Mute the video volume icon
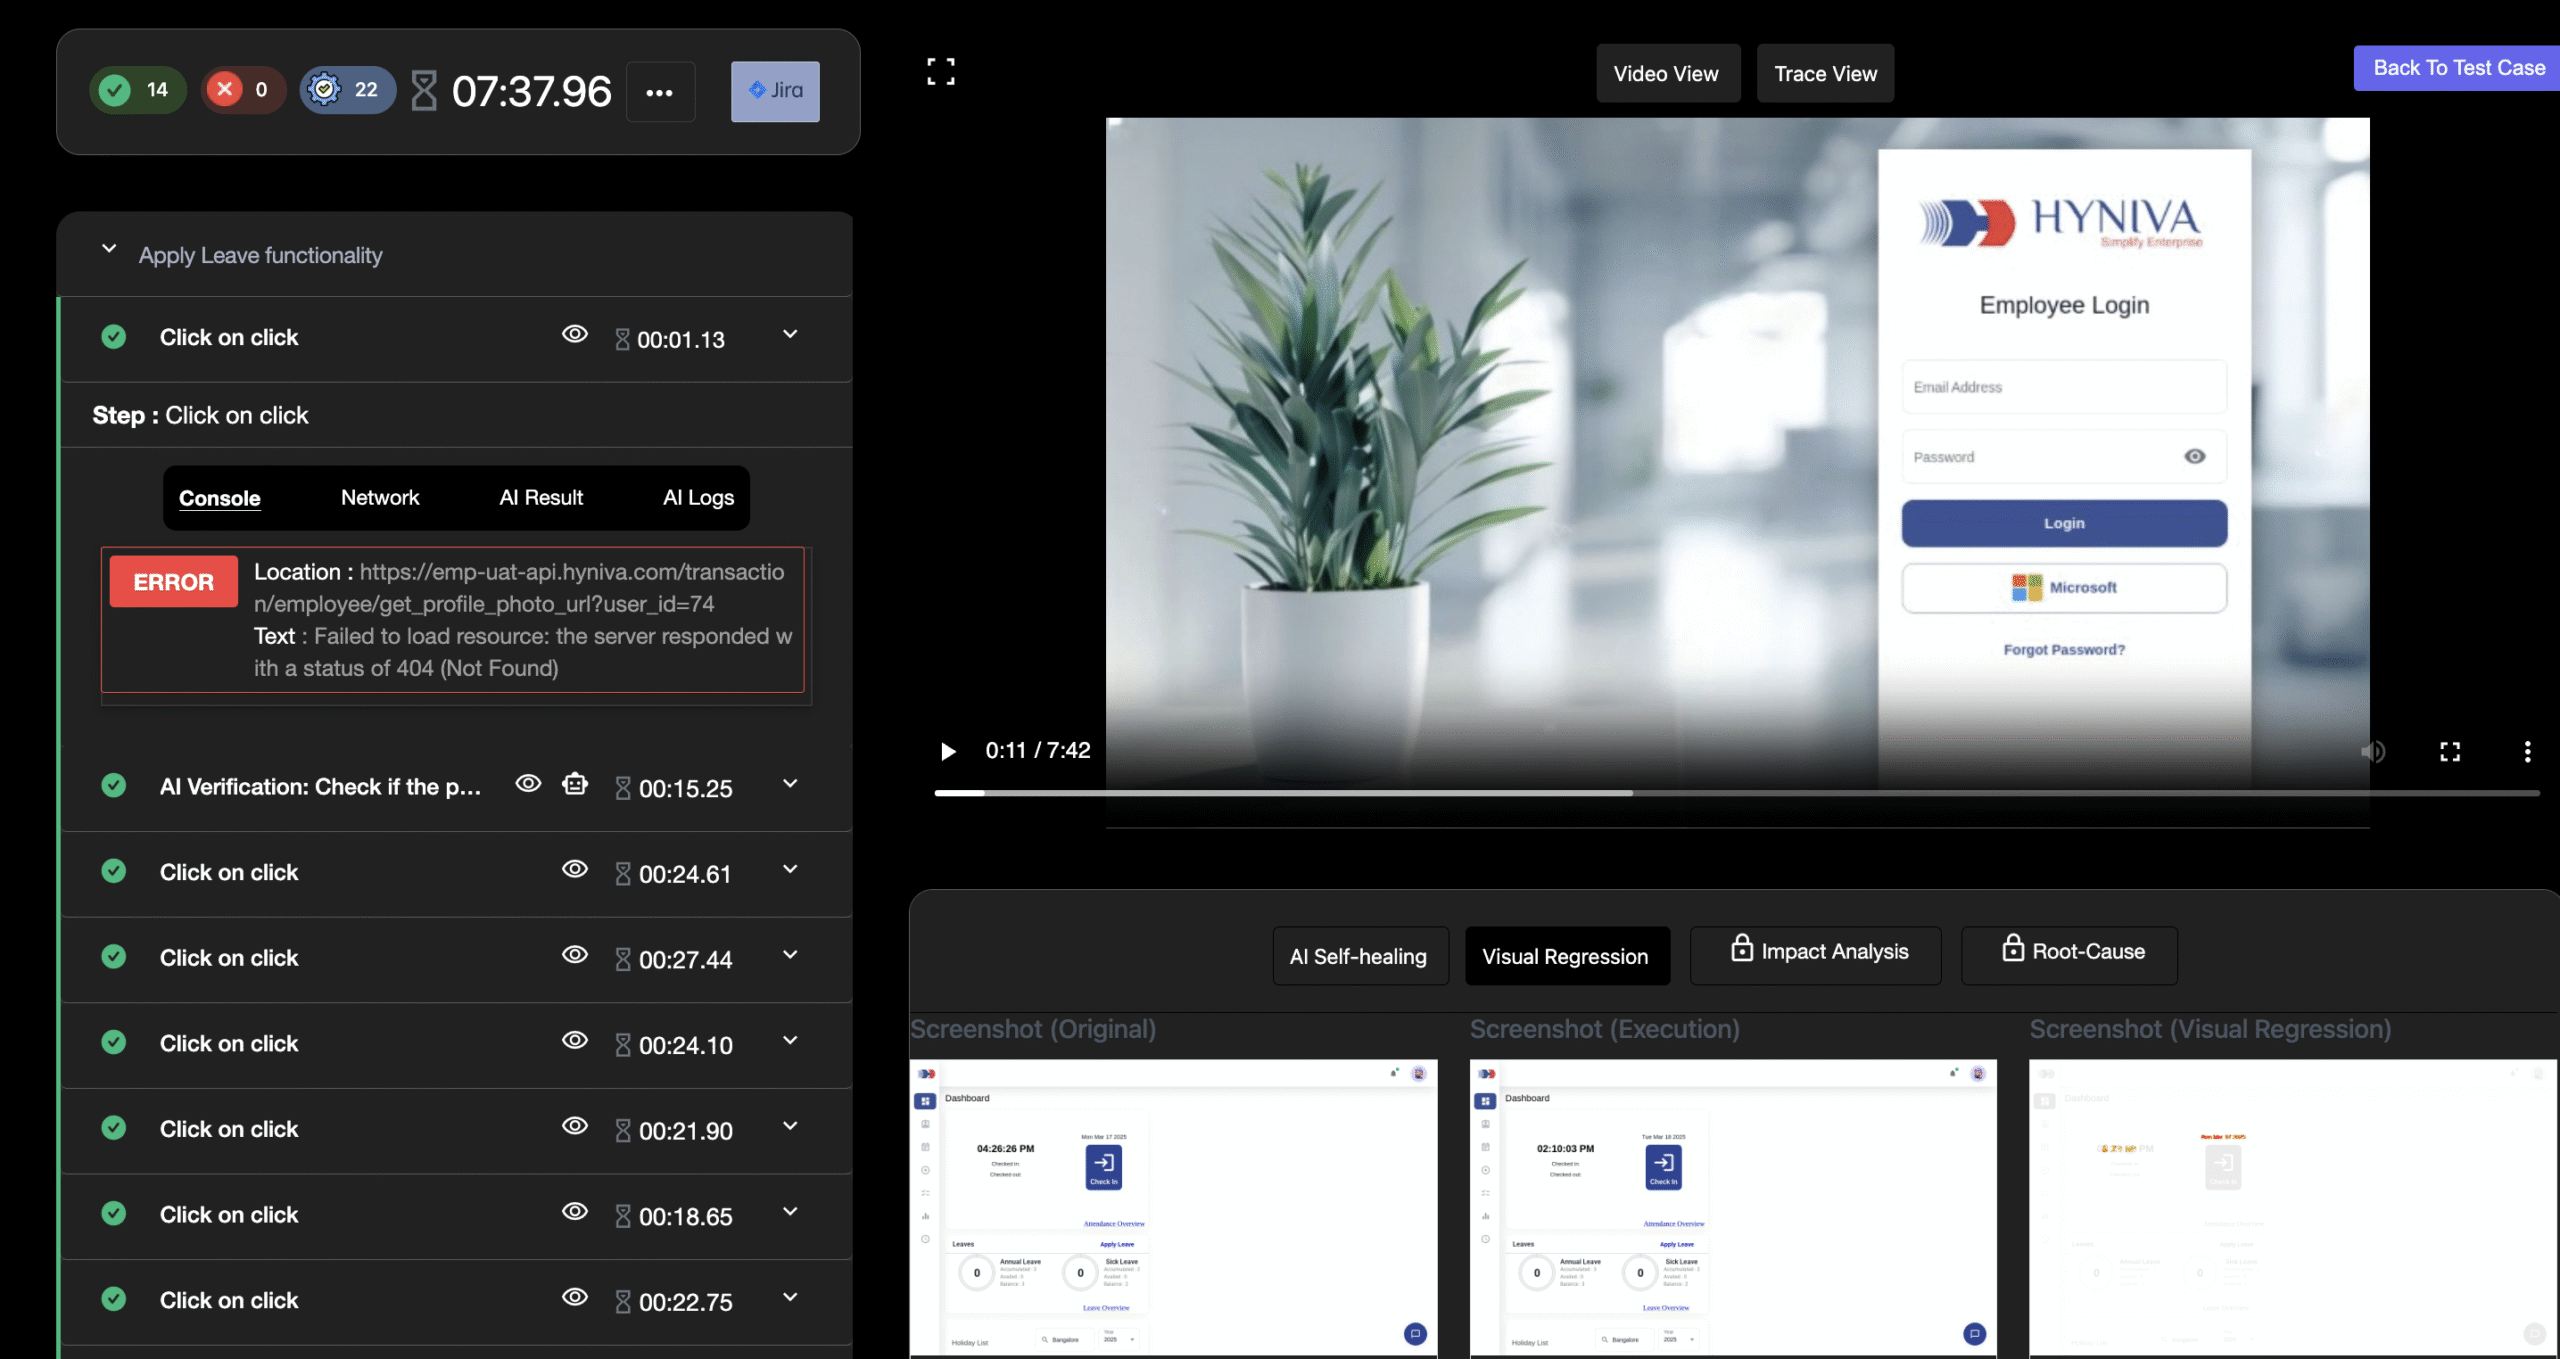 pyautogui.click(x=2373, y=751)
